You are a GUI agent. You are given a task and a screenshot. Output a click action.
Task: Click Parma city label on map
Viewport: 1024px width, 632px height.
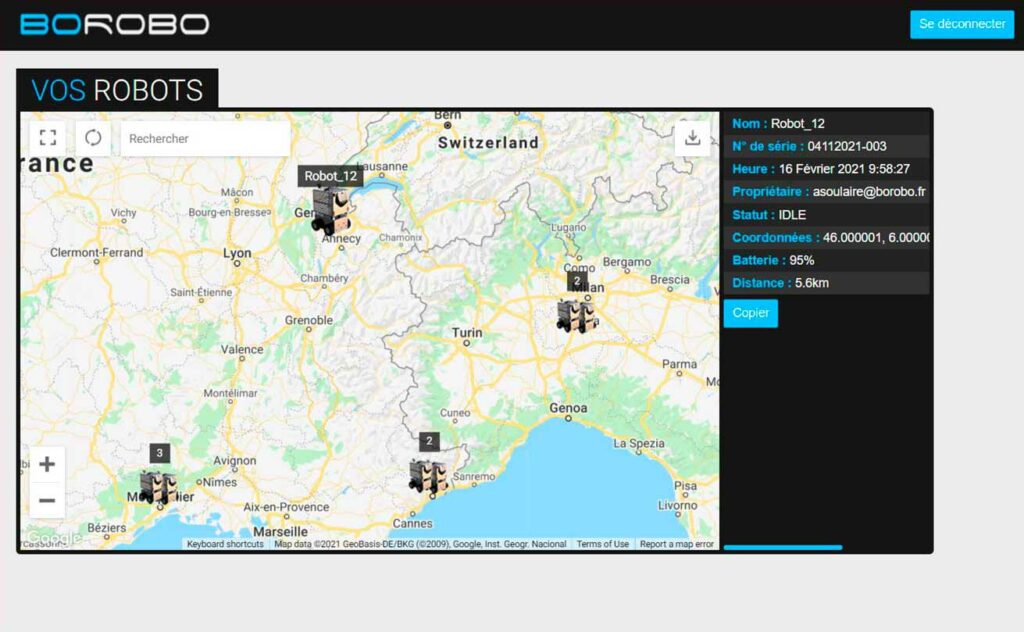pyautogui.click(x=679, y=364)
